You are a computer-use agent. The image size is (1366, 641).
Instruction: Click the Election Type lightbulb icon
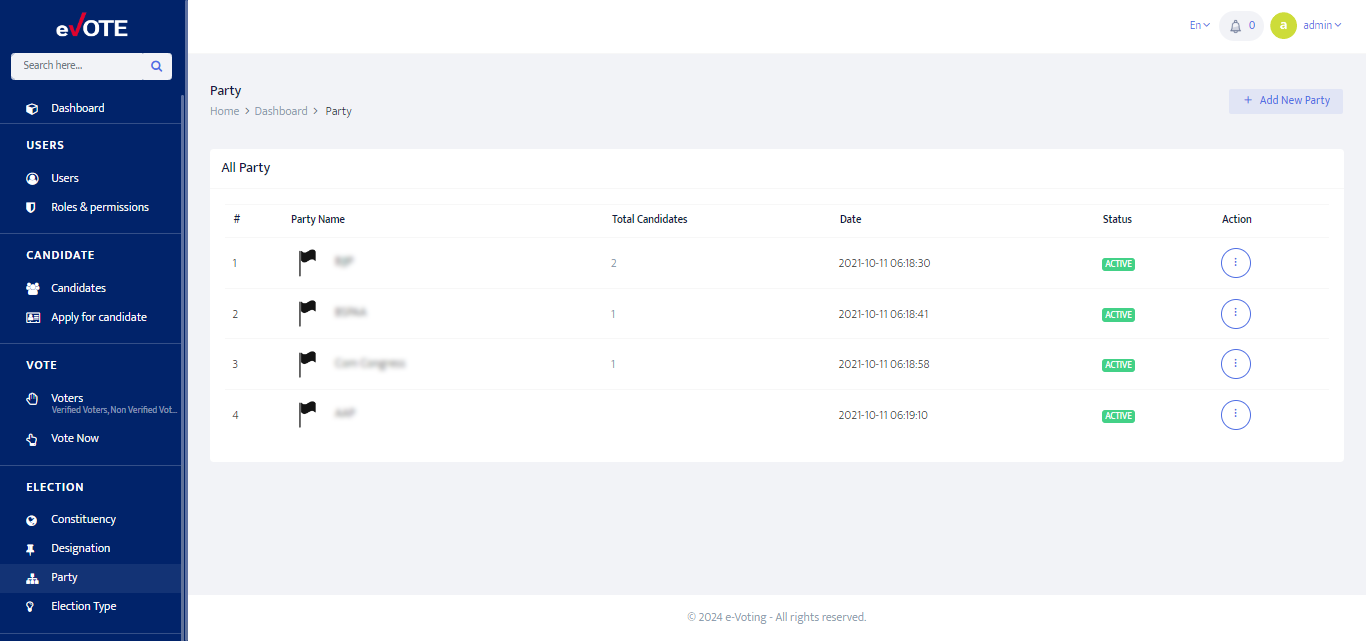click(x=32, y=606)
